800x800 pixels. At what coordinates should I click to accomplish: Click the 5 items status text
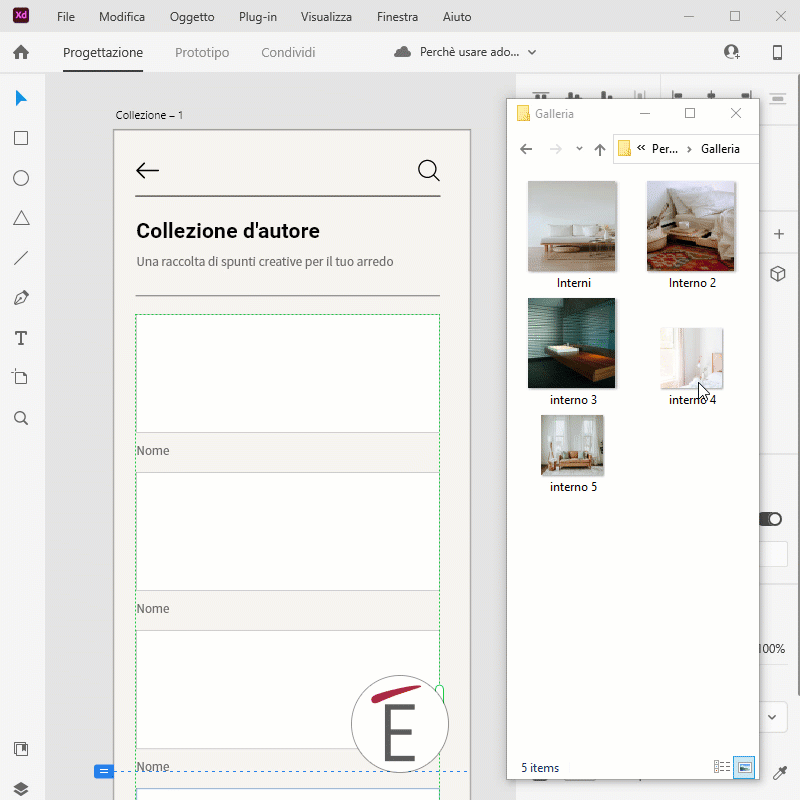click(x=540, y=768)
